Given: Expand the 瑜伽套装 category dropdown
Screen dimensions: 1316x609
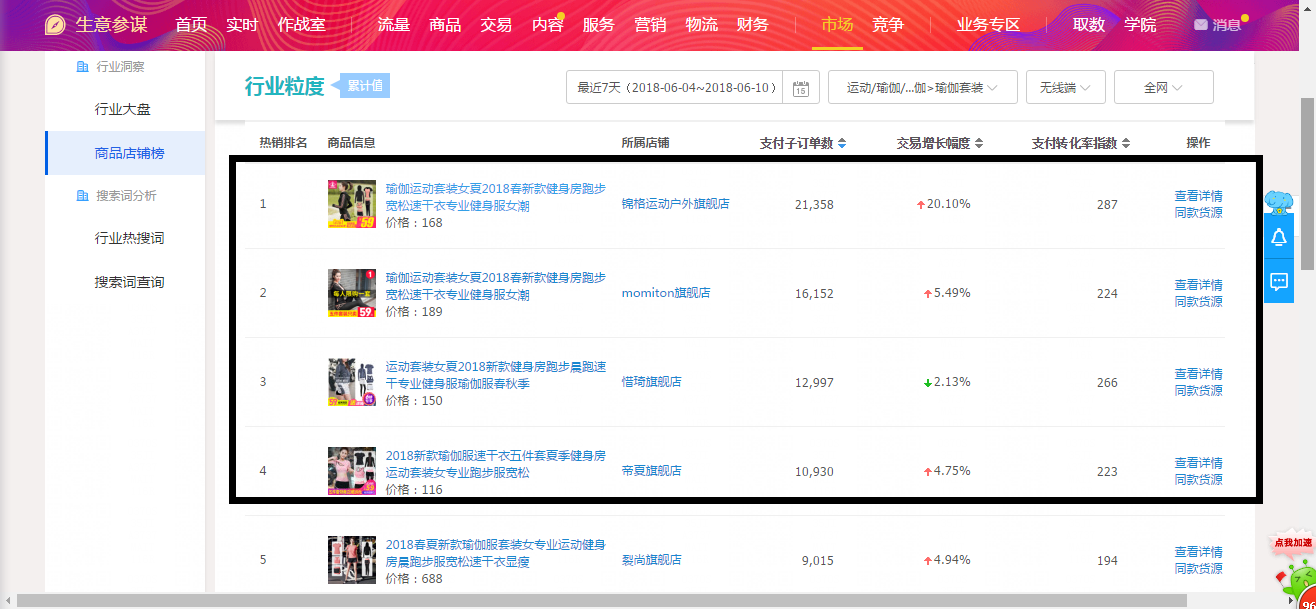Looking at the screenshot, I should 922,88.
